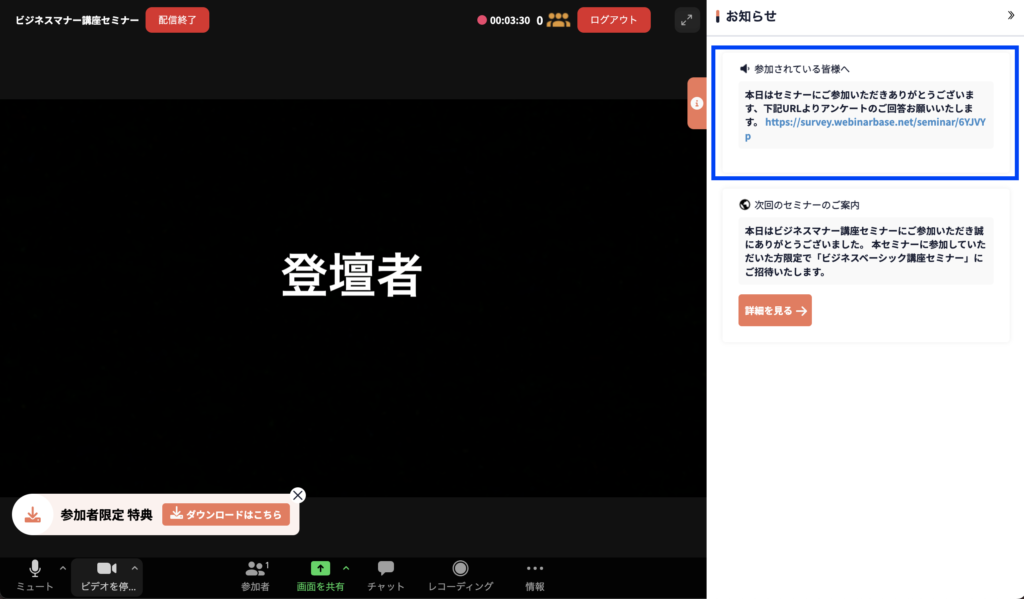The width and height of the screenshot is (1024, 599).
Task: Click the 詳細を見る details button
Action: 775,310
